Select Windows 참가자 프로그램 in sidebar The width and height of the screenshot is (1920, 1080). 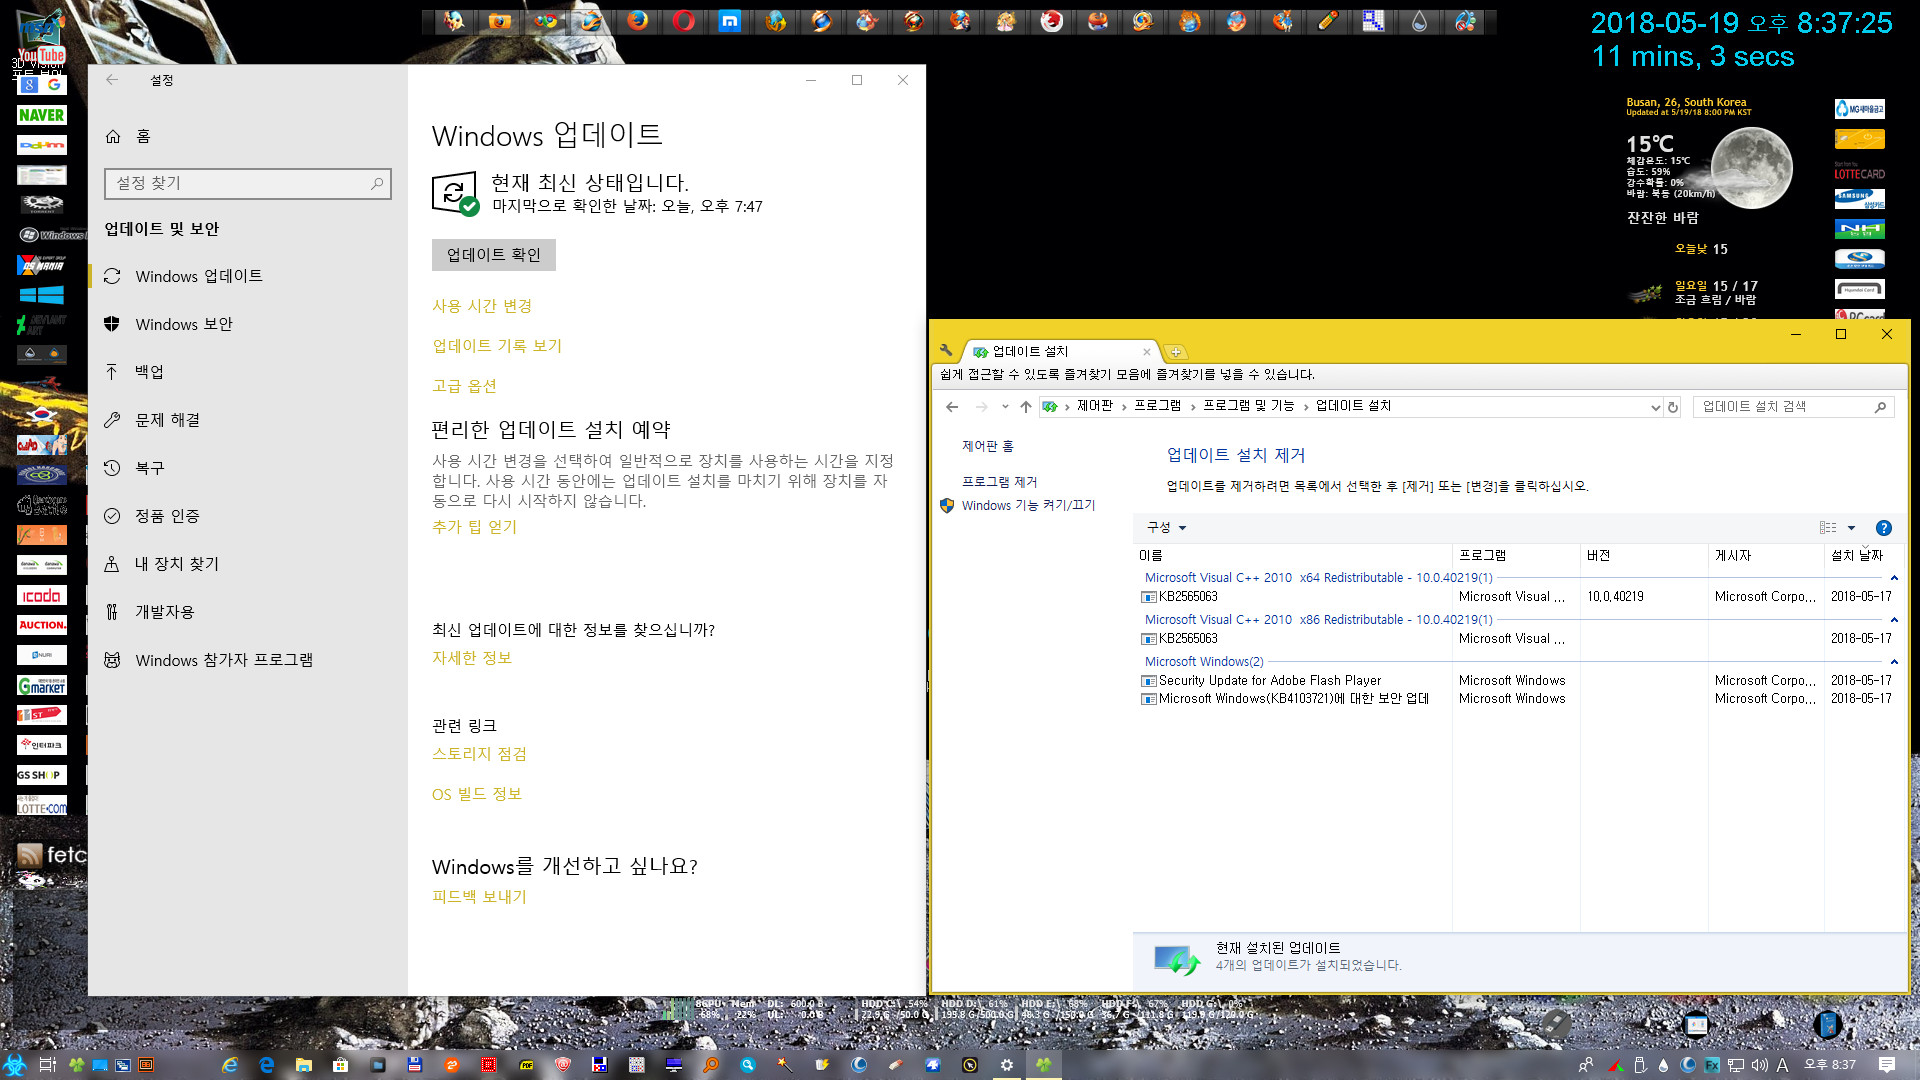[248, 660]
